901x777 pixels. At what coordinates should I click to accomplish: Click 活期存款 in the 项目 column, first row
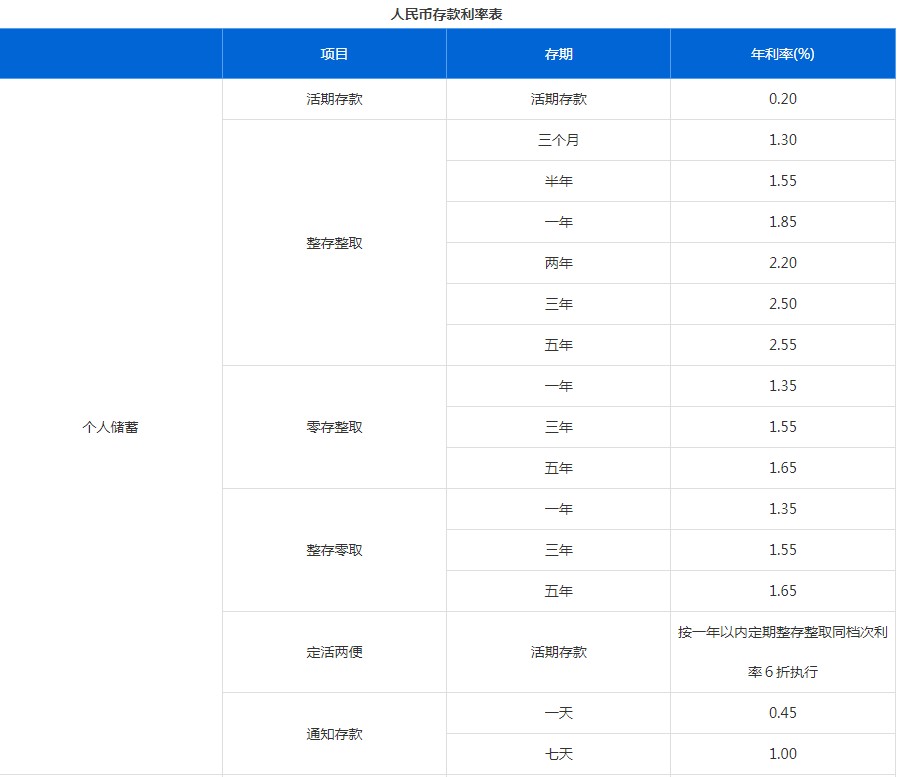click(x=334, y=99)
